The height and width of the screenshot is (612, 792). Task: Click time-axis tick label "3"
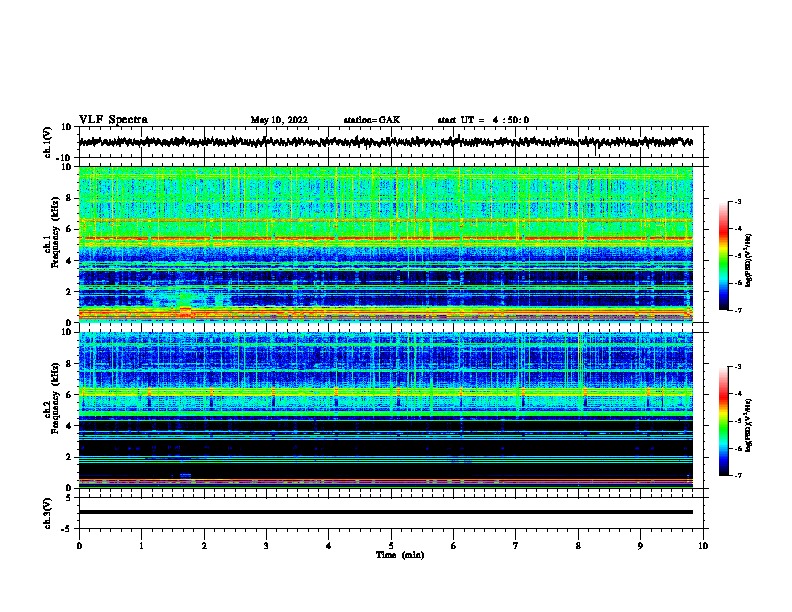[266, 546]
